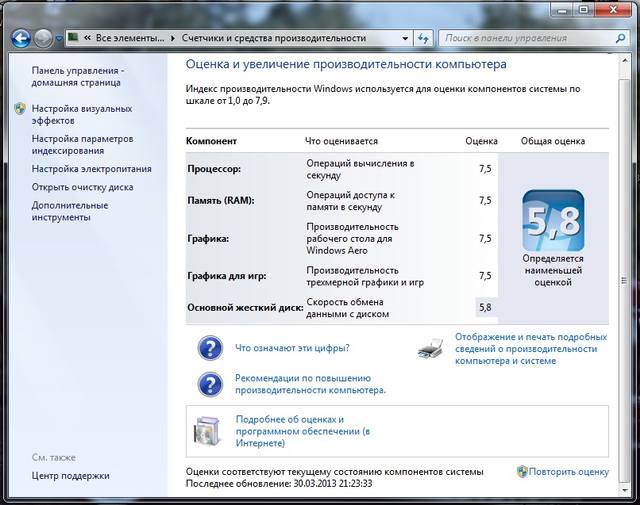Screen dimensions: 640x505
Task: Click the help icon next to 'Рекомендации по повышению'
Action: (x=209, y=384)
